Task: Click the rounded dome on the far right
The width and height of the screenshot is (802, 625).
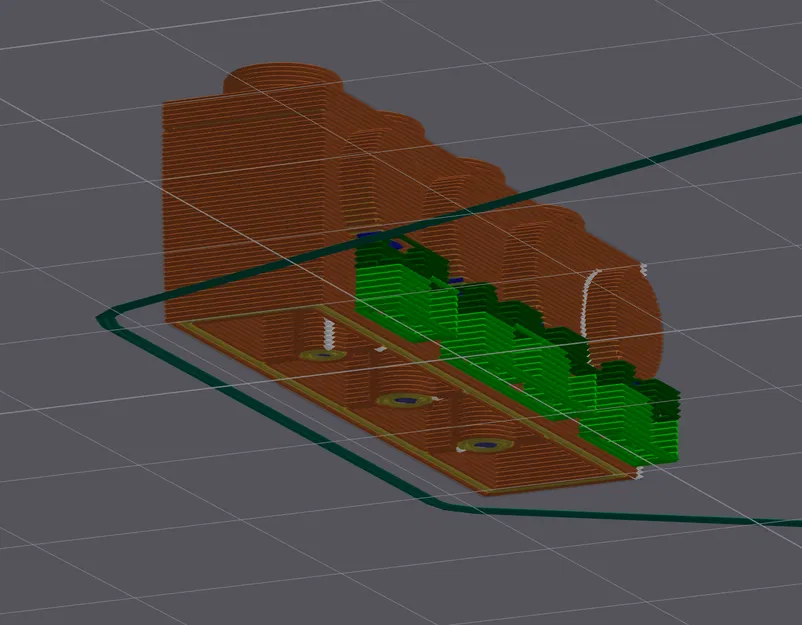Action: (x=625, y=310)
